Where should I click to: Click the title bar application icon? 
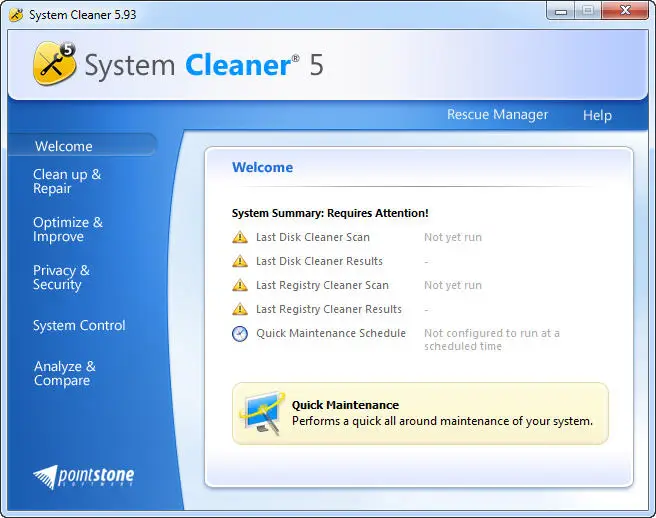(x=16, y=15)
